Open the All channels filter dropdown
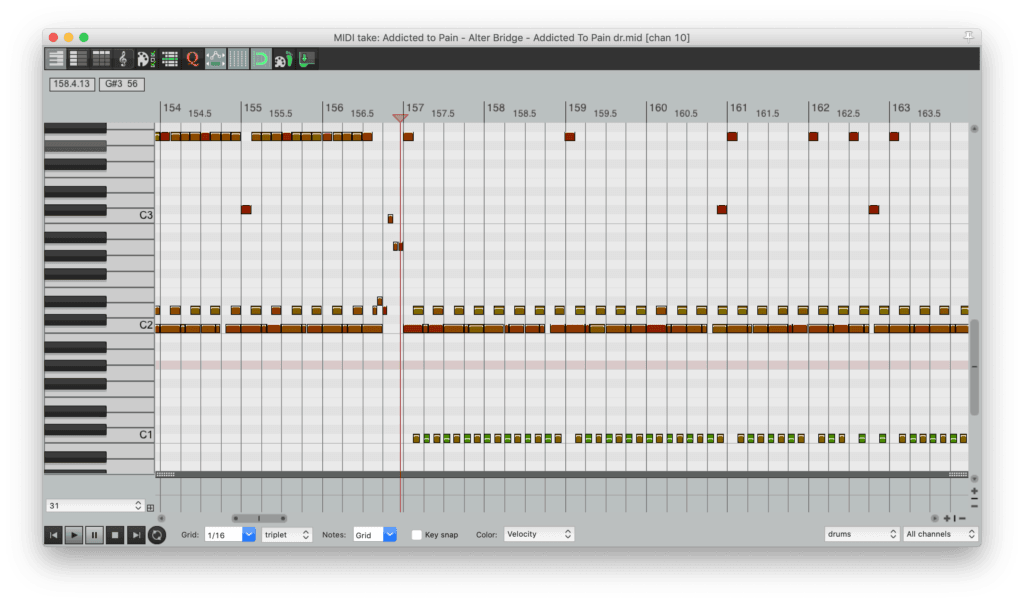Viewport: 1024px width, 603px height. [939, 535]
